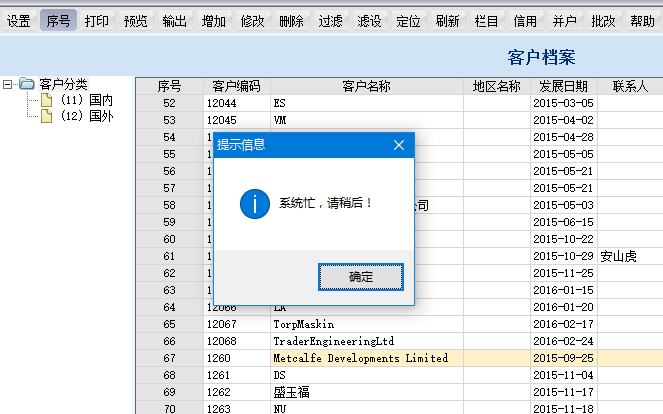Select customer code 12067 cell

237,324
